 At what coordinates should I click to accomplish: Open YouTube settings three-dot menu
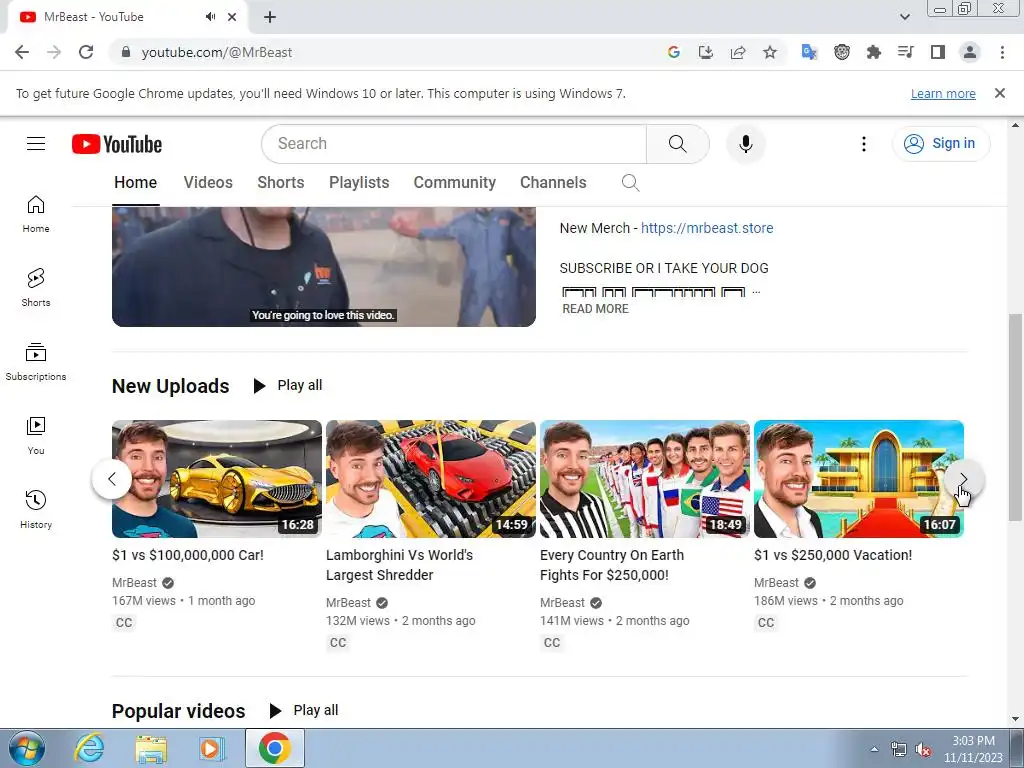(x=863, y=144)
